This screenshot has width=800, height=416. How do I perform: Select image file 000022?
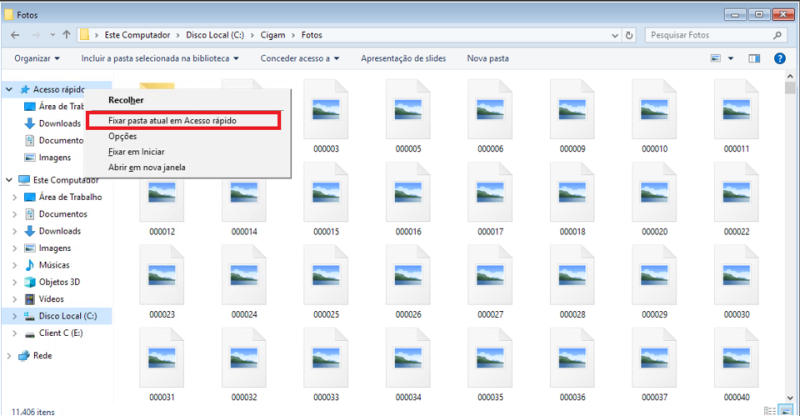(736, 199)
